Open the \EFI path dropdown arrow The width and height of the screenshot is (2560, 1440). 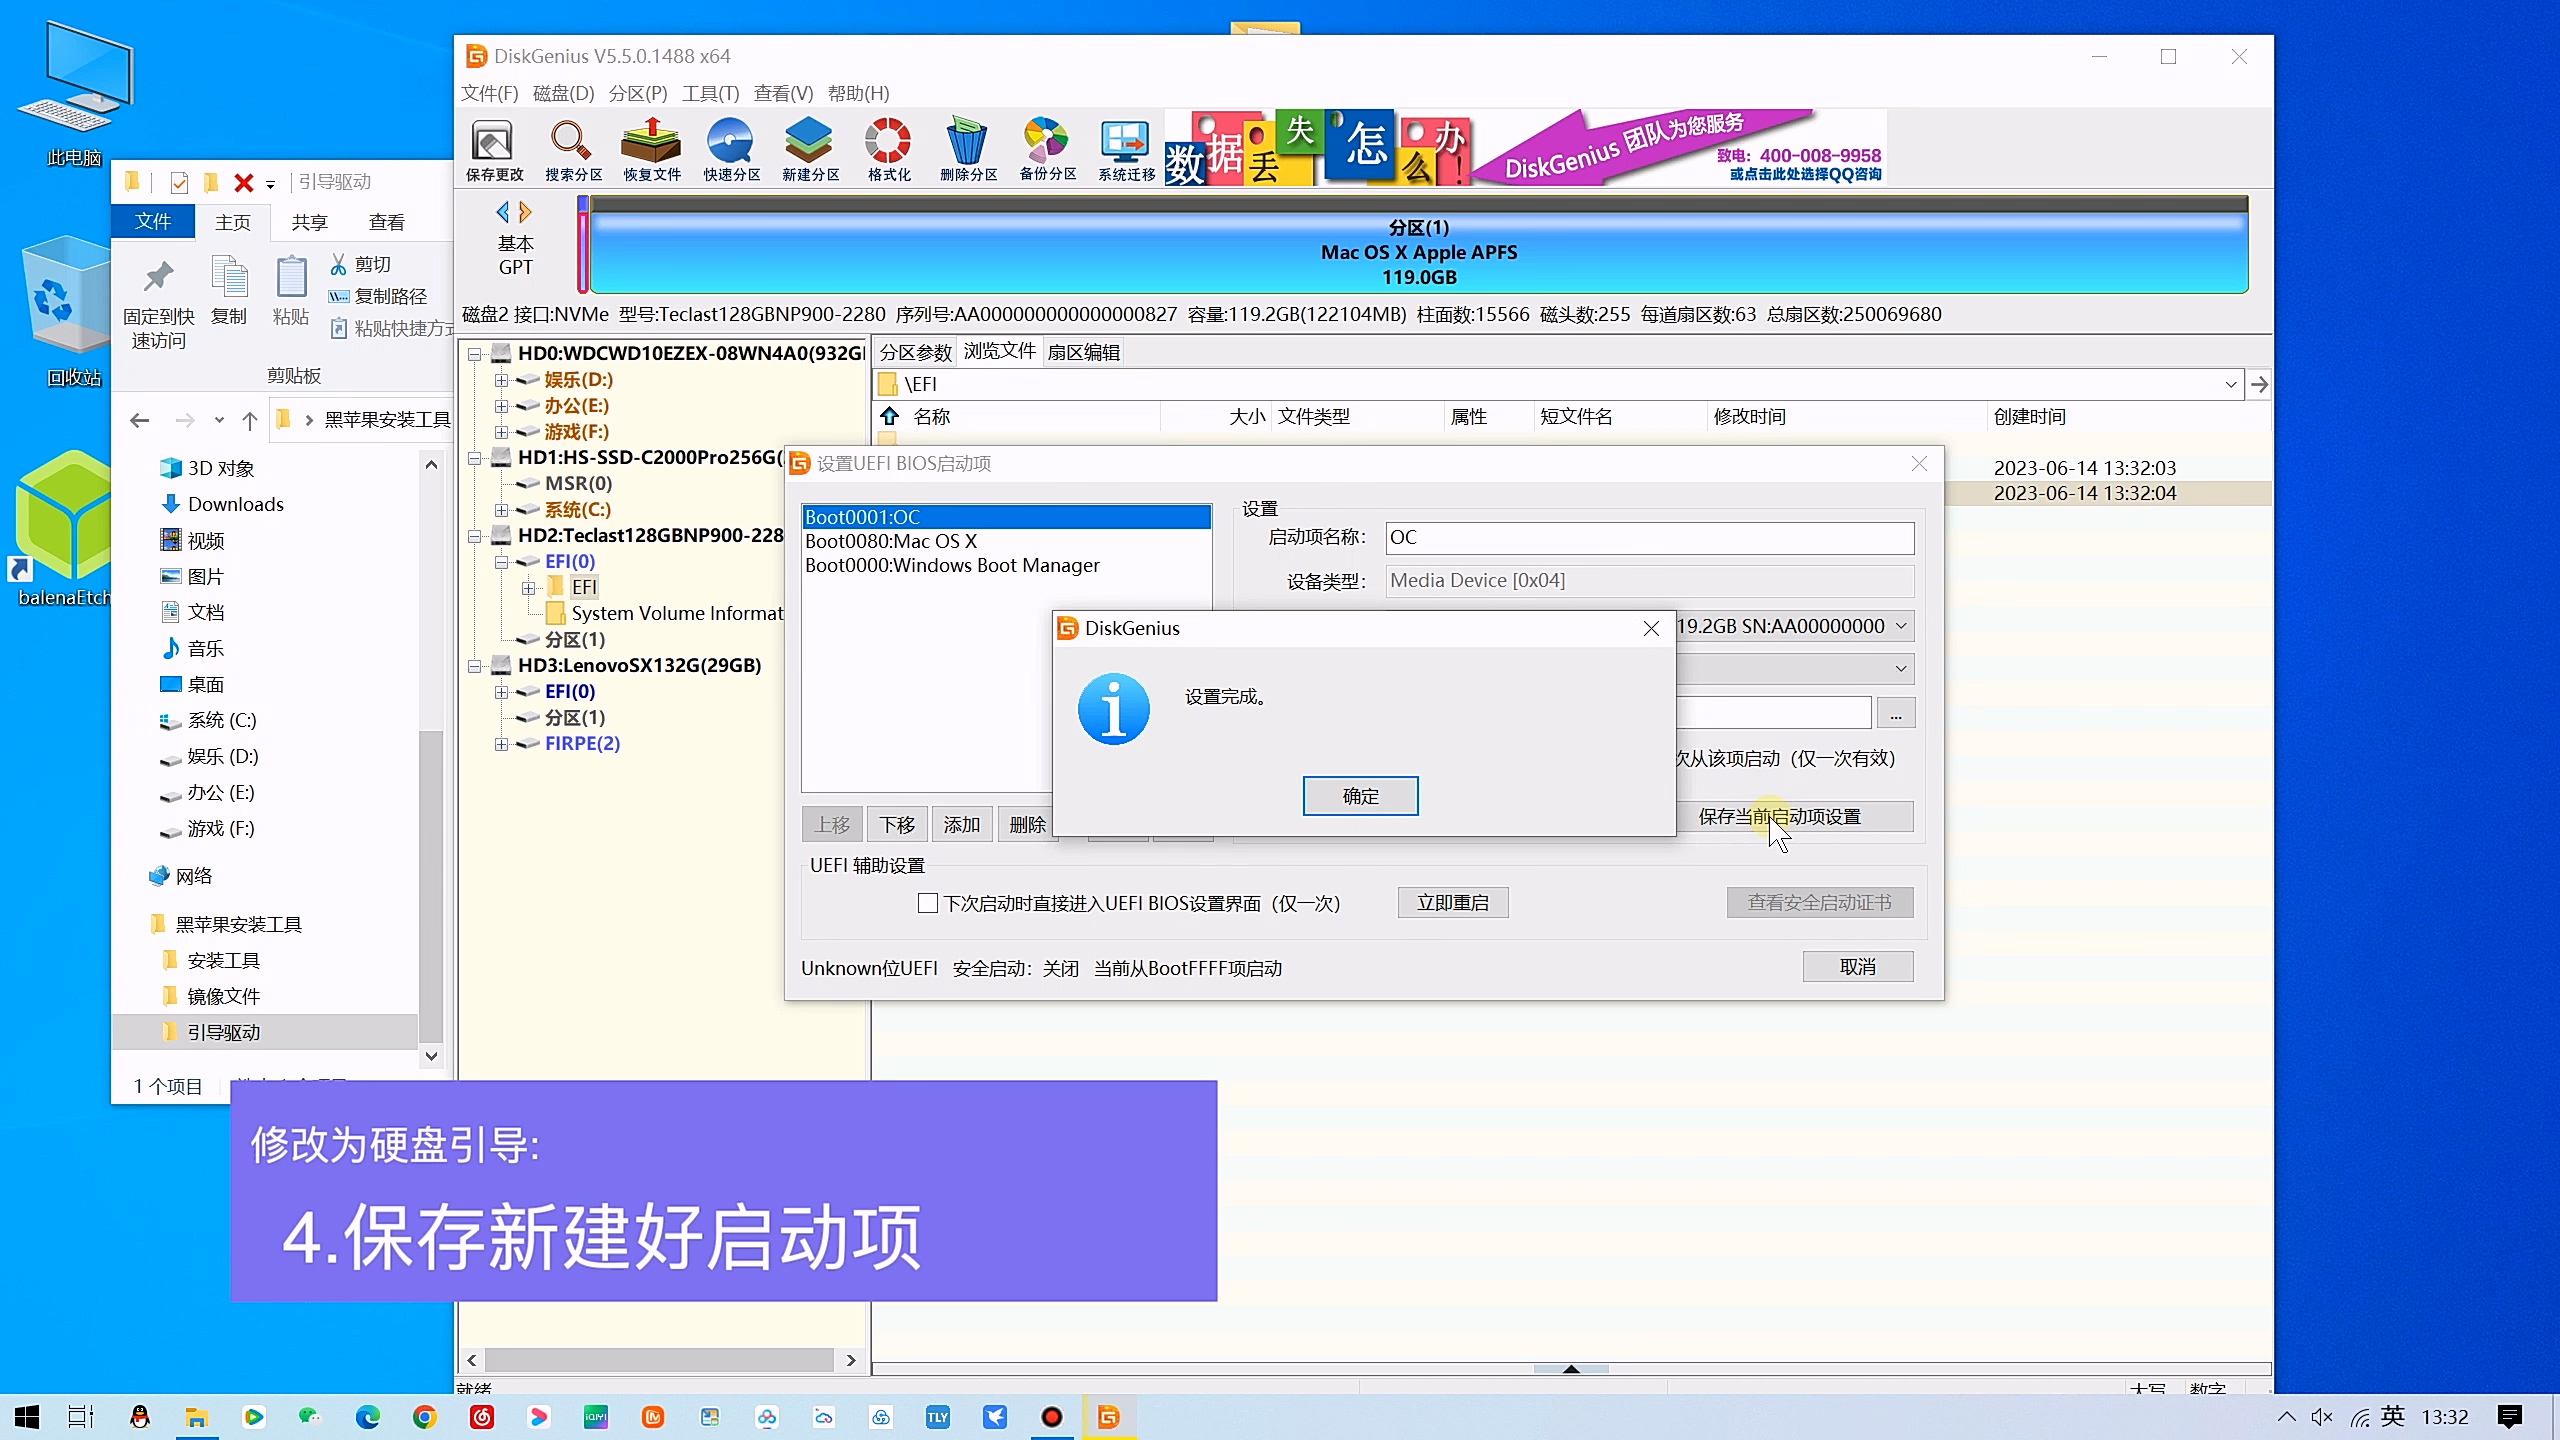[x=2230, y=385]
